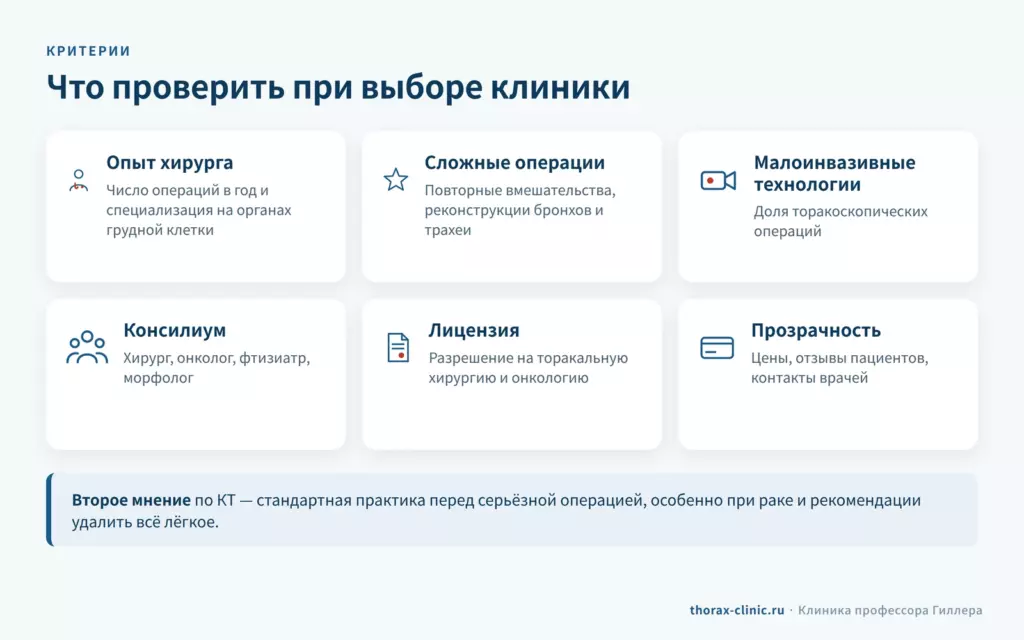Viewport: 1024px width, 640px height.
Task: Click text Разрешение на торакальную хирургию и онкологию
Action: point(528,368)
